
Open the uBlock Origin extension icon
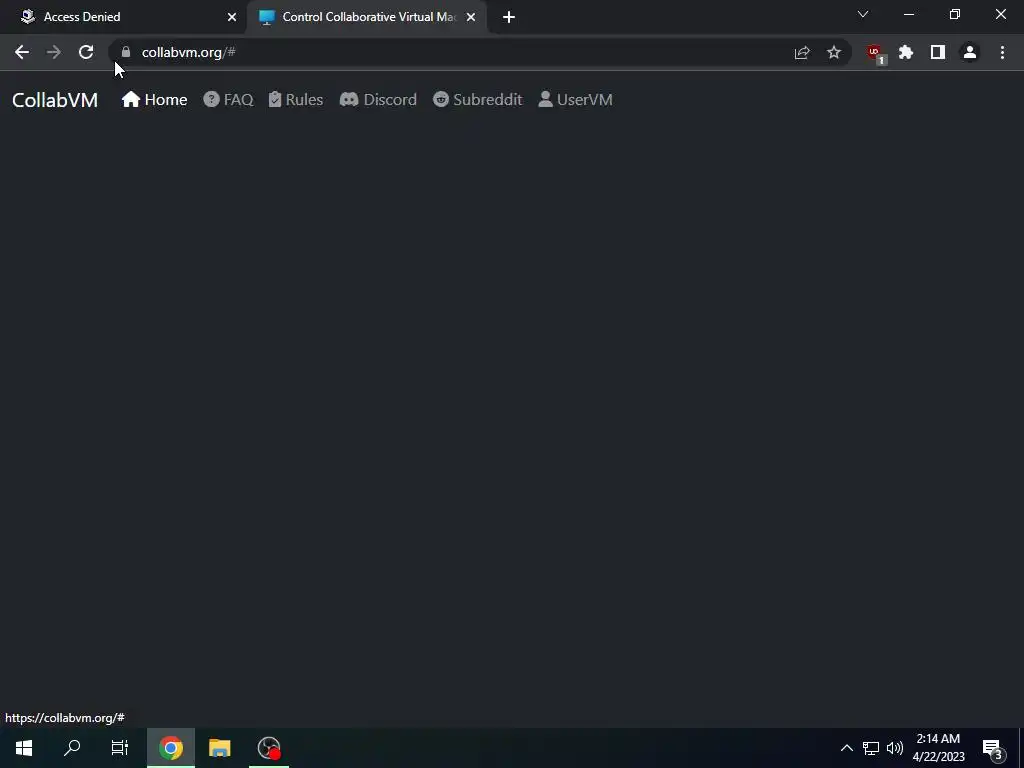875,53
